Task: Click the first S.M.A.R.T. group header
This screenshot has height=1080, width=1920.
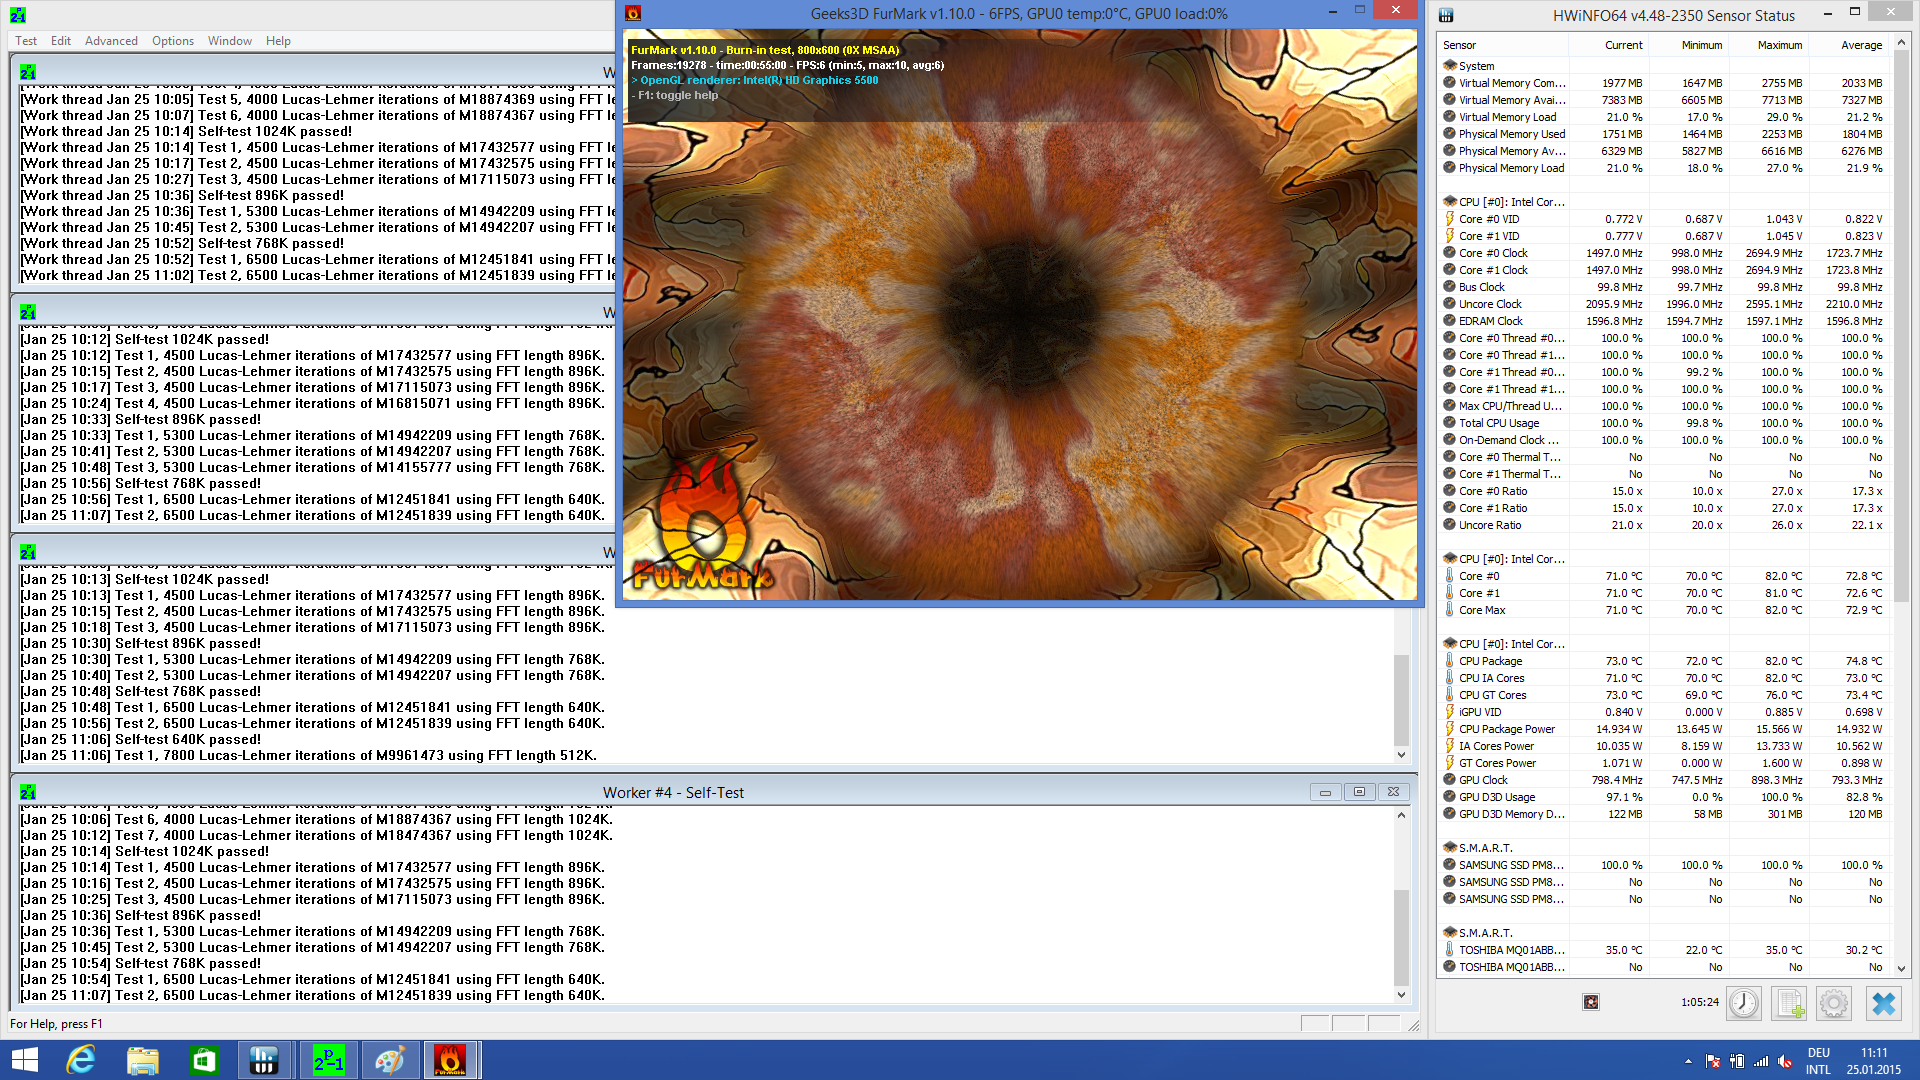Action: [x=1485, y=848]
